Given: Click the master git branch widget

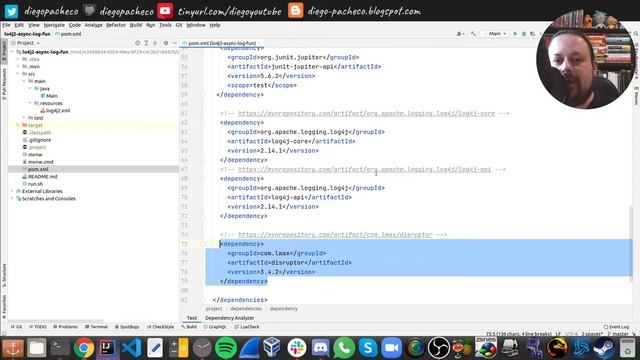Looking at the screenshot, I should 618,334.
